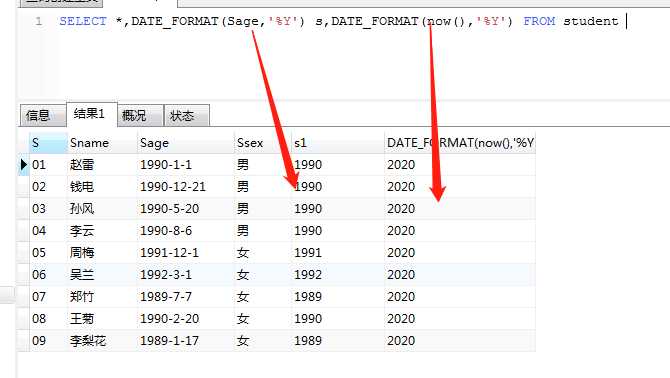Select cell 赵雷 in Sname column

pyautogui.click(x=102, y=165)
